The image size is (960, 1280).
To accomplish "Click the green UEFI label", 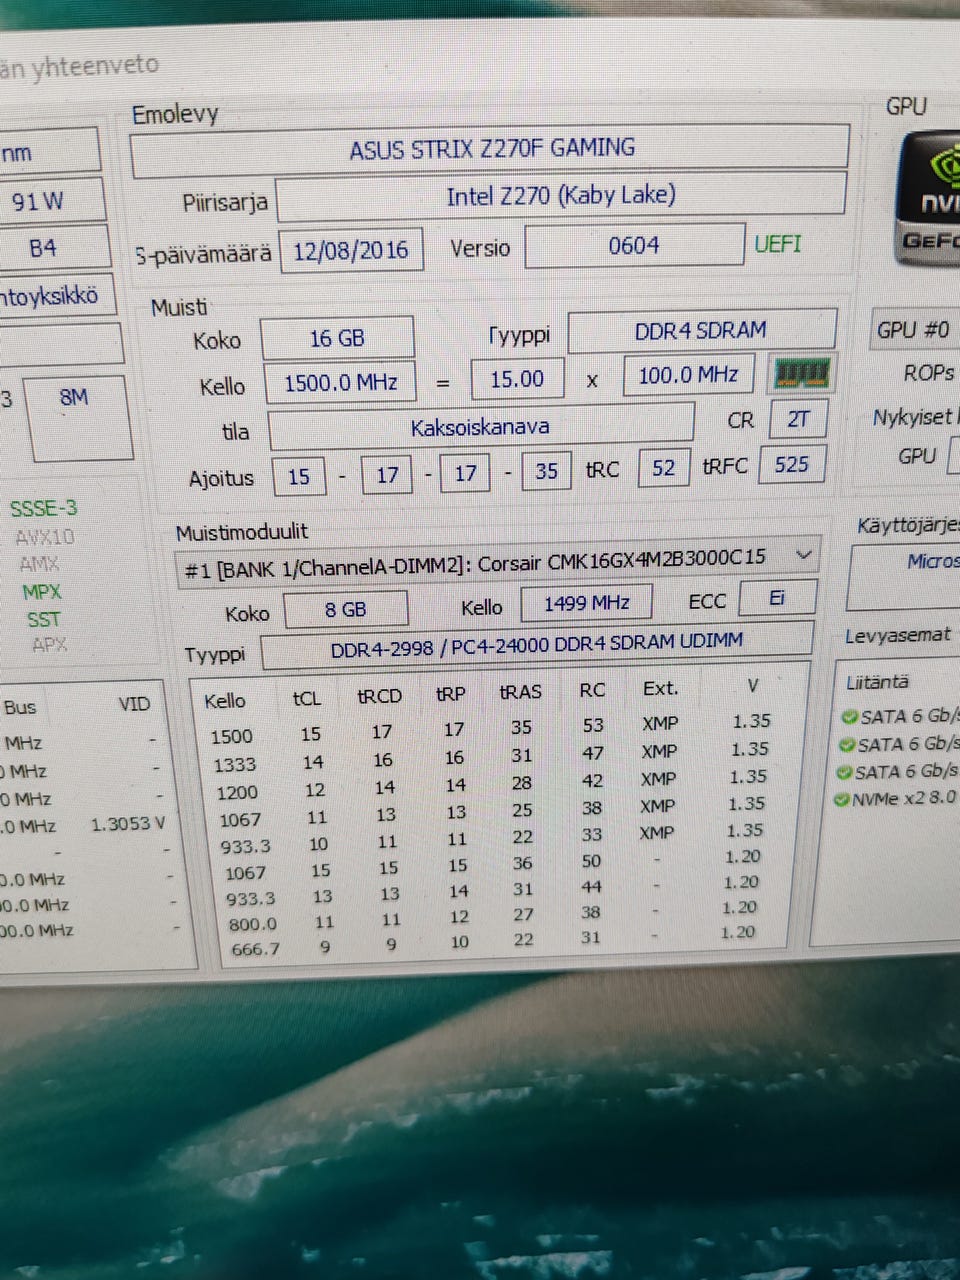I will (x=777, y=244).
